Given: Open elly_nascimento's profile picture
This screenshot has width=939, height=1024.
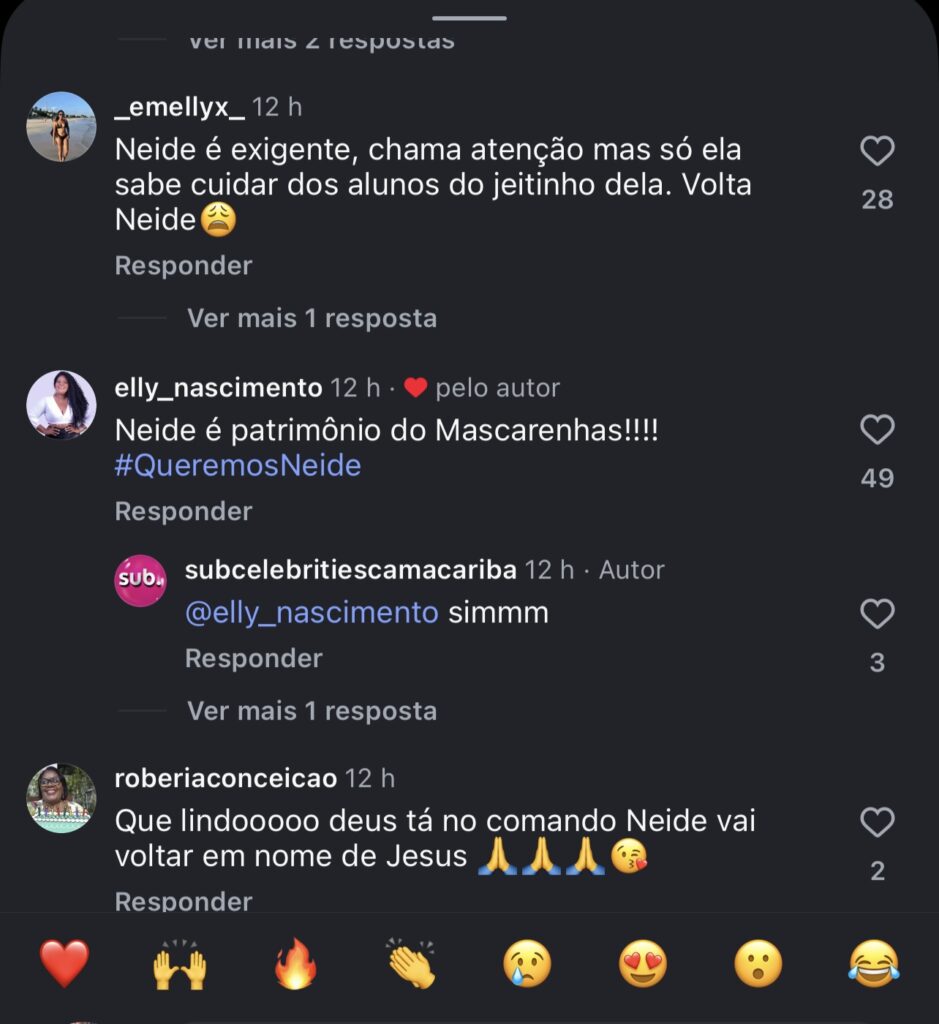Looking at the screenshot, I should [x=61, y=405].
